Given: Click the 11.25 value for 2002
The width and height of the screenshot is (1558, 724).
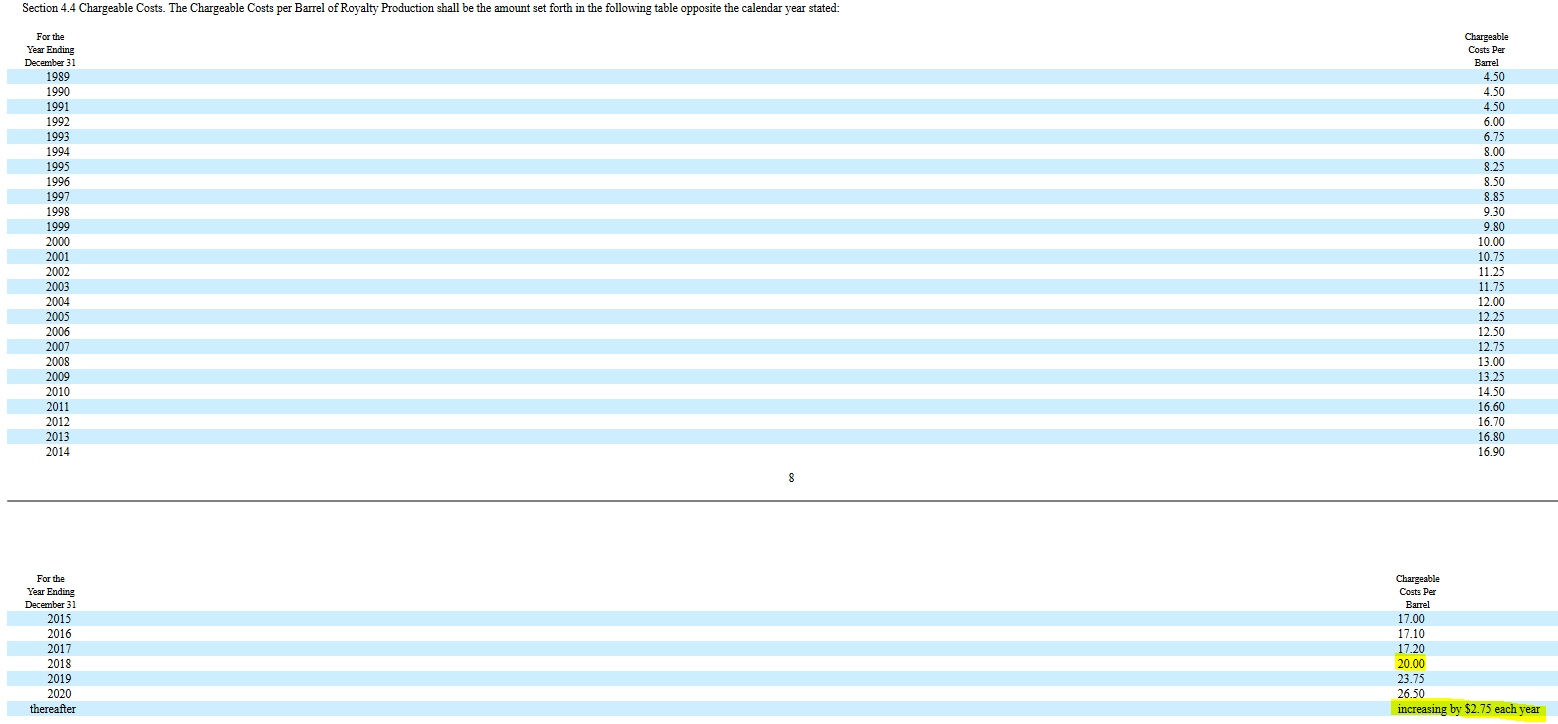Looking at the screenshot, I should click(x=1491, y=271).
